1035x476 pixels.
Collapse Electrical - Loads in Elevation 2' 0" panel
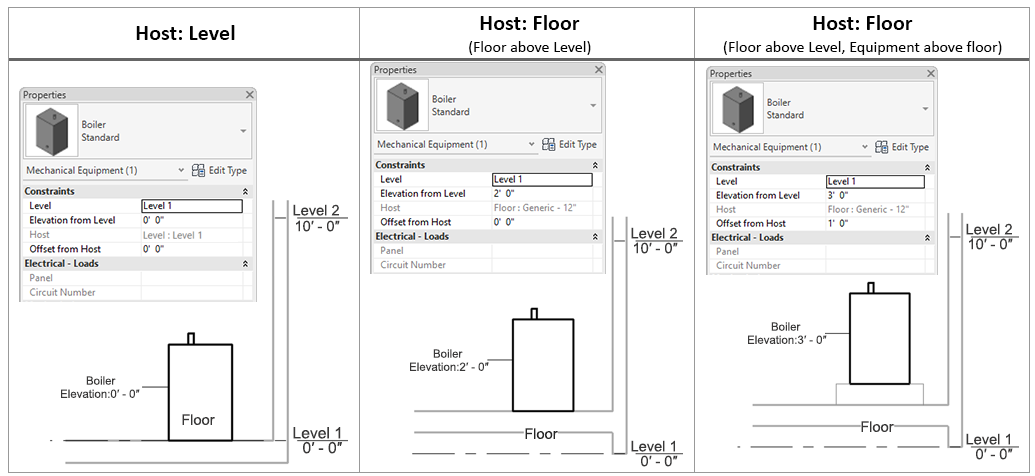(595, 236)
